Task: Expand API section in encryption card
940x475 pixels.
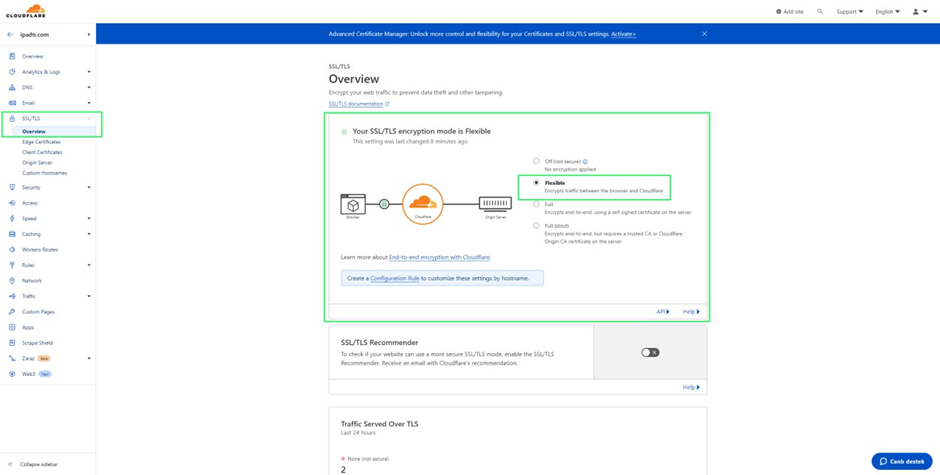Action: coord(663,312)
